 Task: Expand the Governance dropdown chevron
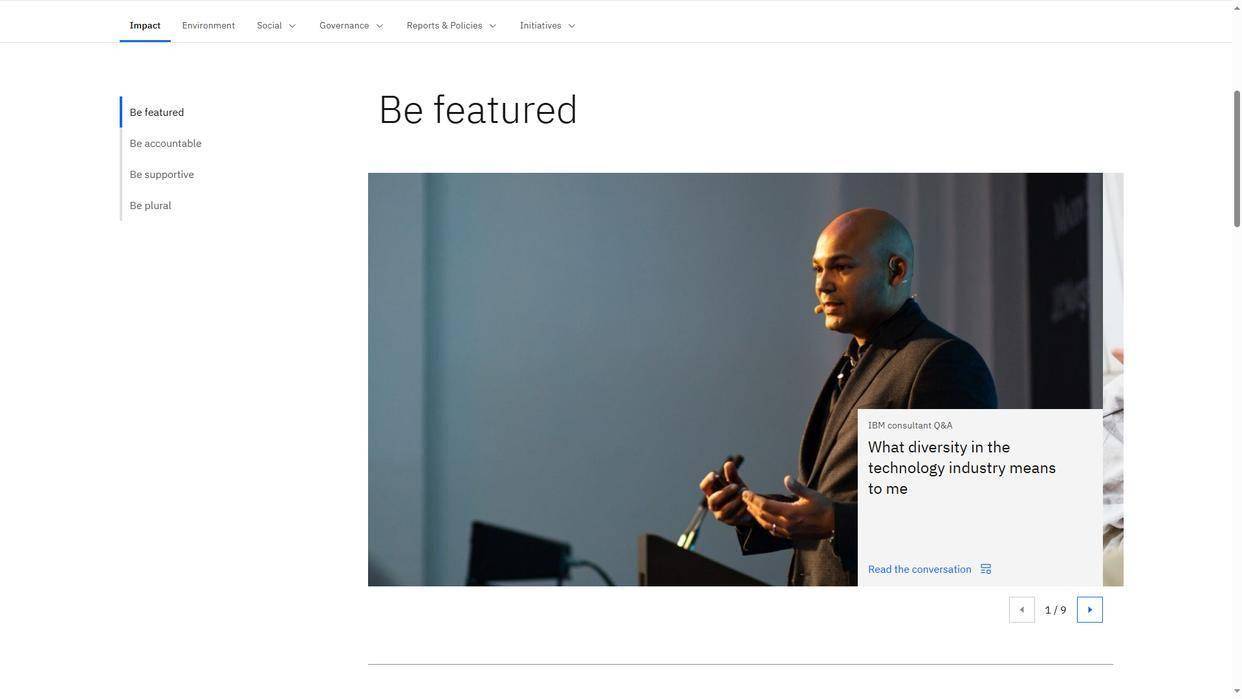[x=379, y=26]
